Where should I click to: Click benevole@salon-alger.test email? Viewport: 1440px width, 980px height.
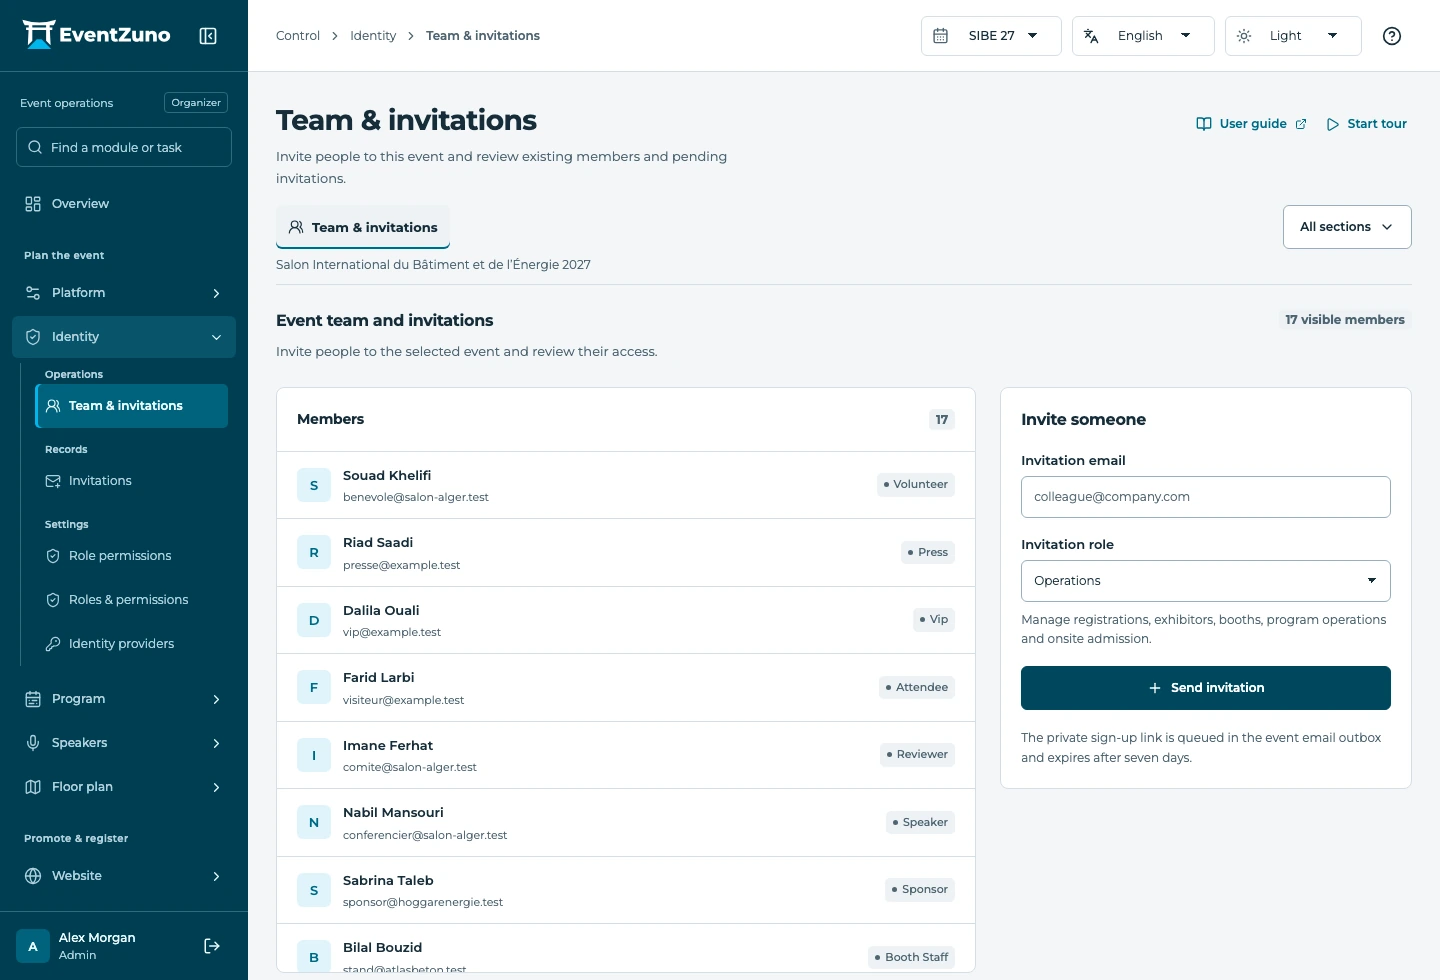pyautogui.click(x=416, y=498)
